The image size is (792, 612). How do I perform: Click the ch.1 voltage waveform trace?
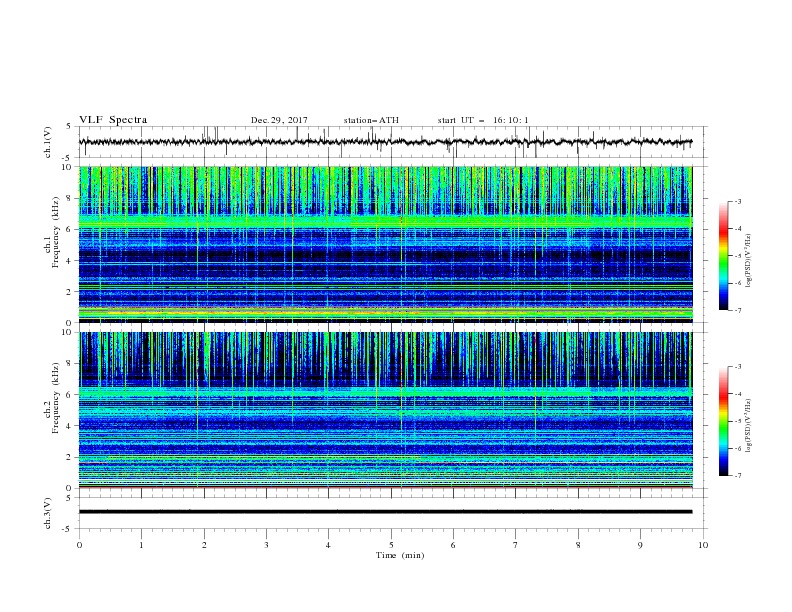coord(385,142)
